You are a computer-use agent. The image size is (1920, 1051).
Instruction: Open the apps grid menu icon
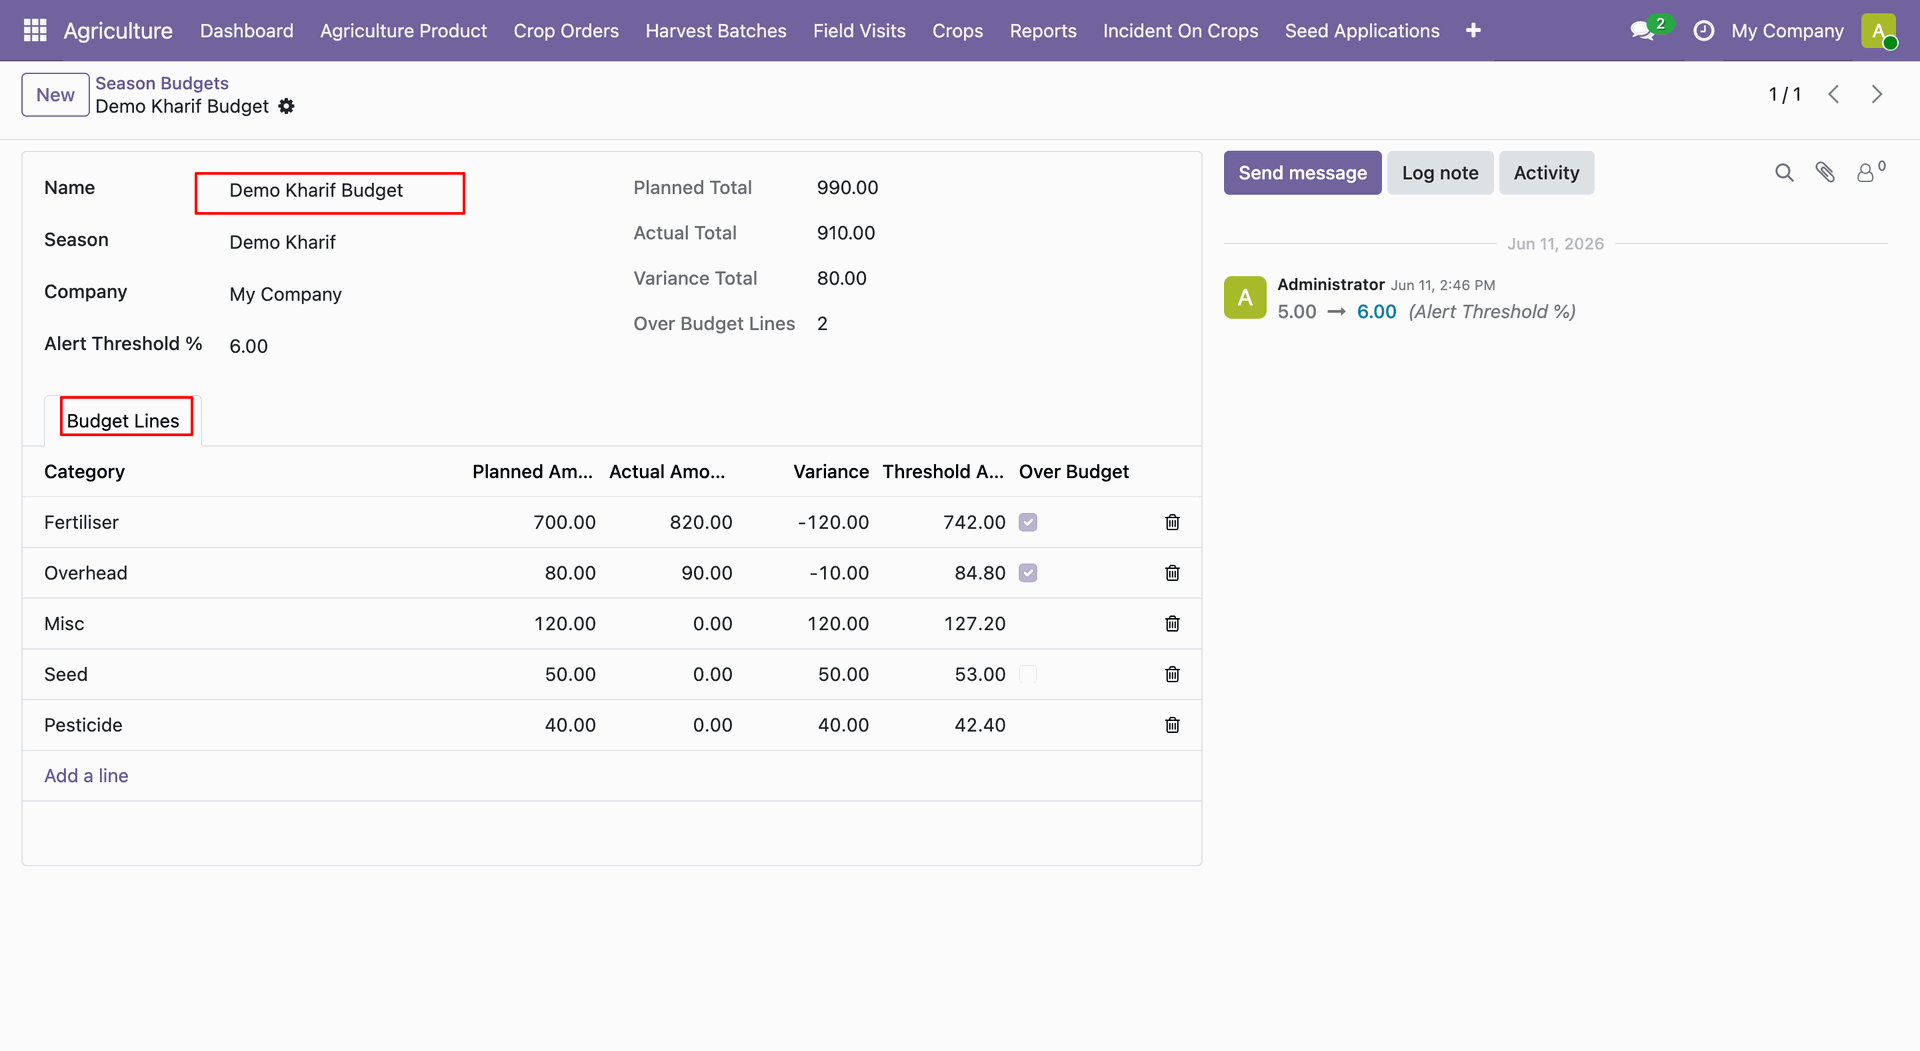pyautogui.click(x=35, y=30)
